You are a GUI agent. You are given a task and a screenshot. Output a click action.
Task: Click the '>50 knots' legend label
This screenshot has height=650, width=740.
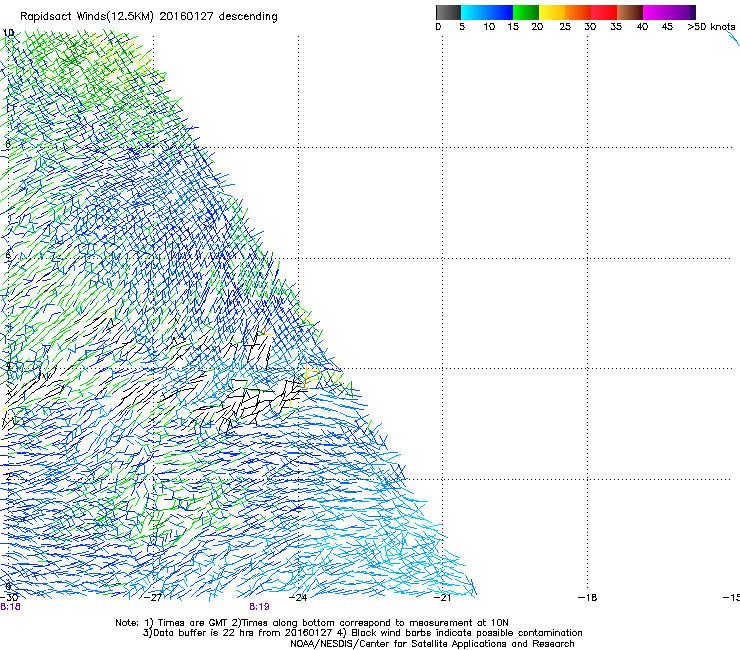pos(711,27)
